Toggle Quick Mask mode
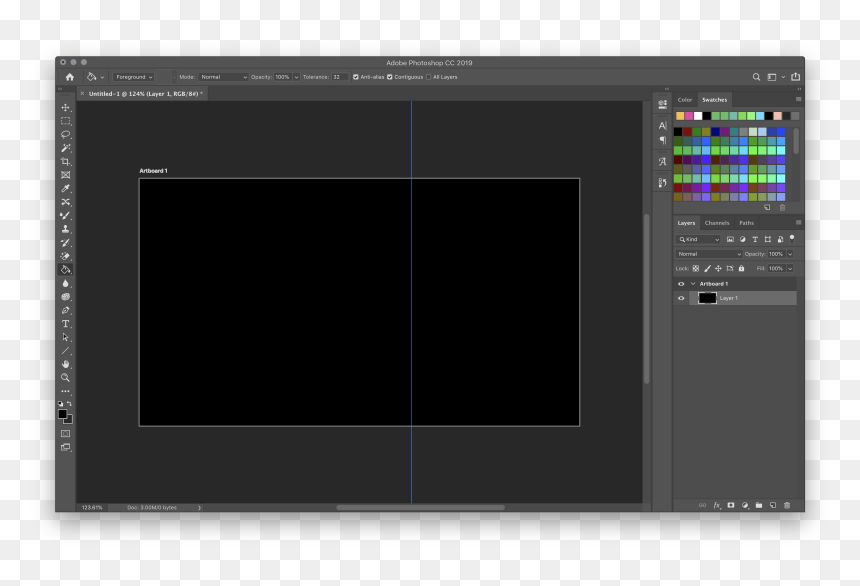Viewport: 860px width, 586px height. (x=65, y=433)
